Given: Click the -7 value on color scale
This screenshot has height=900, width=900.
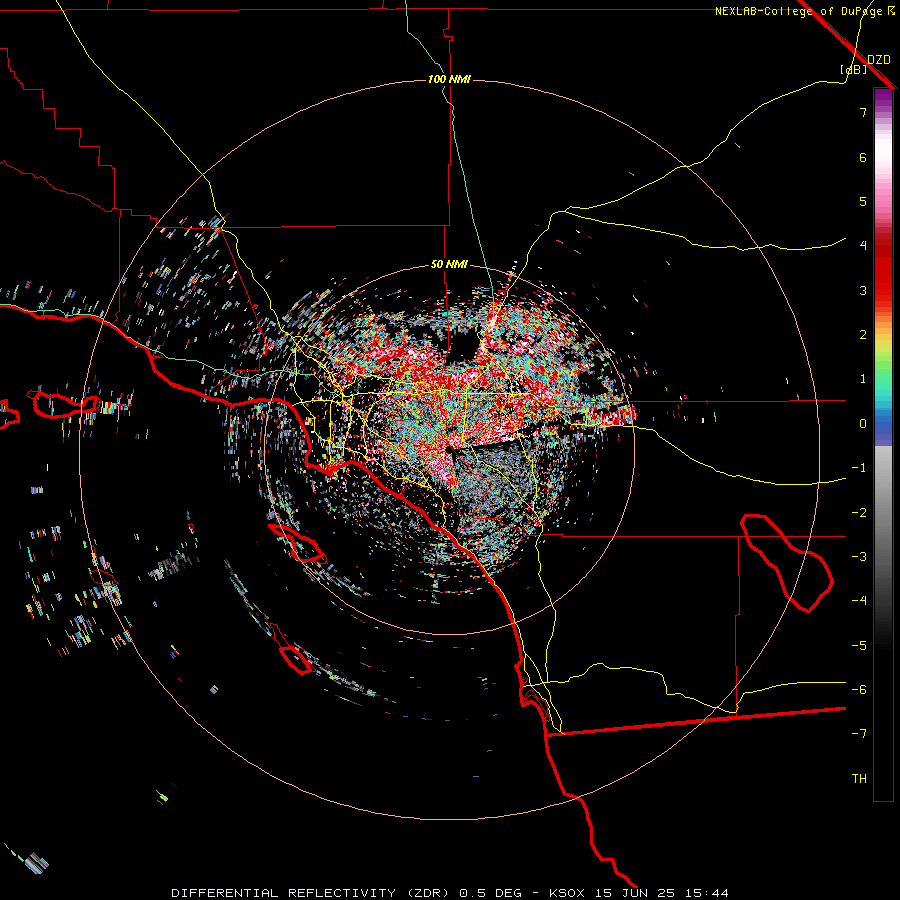Looking at the screenshot, I should pos(859,734).
